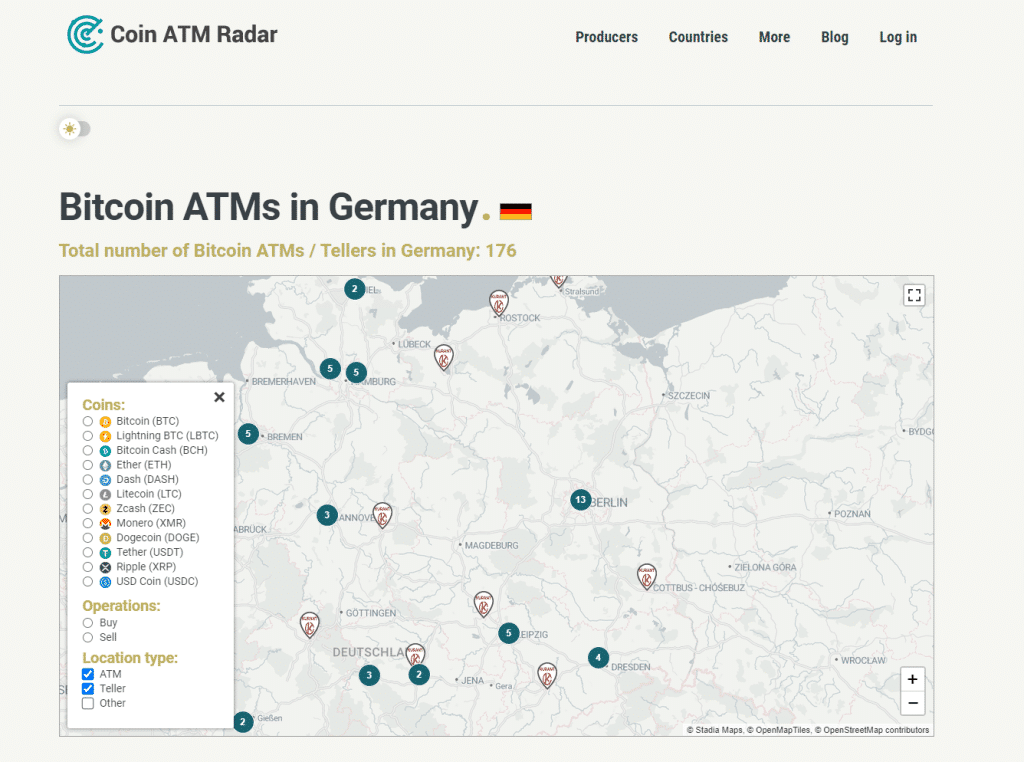Click the cluster of 5 west of Hamburg
Viewport: 1024px width, 762px height.
click(x=330, y=368)
